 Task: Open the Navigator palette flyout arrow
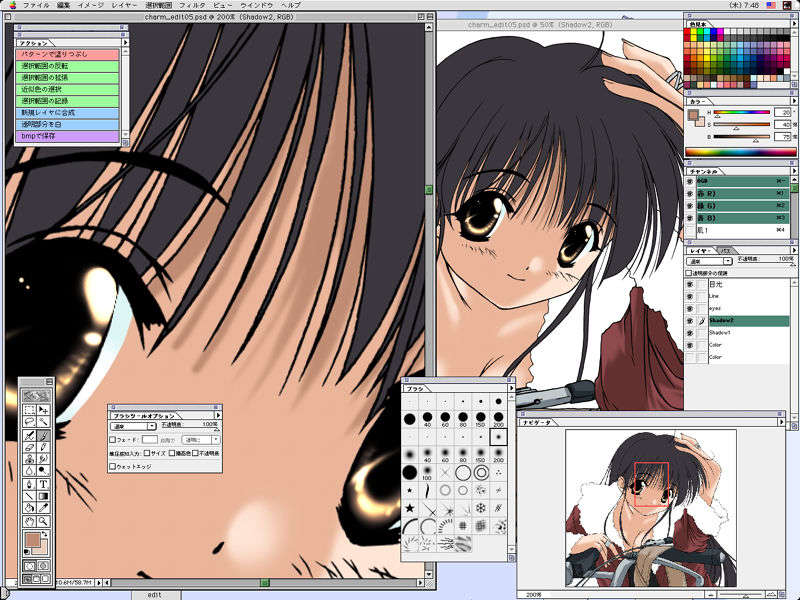[x=781, y=422]
